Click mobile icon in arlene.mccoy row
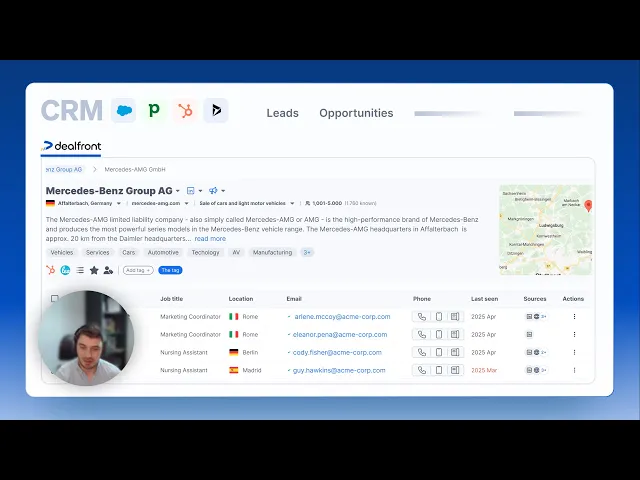 pos(439,317)
